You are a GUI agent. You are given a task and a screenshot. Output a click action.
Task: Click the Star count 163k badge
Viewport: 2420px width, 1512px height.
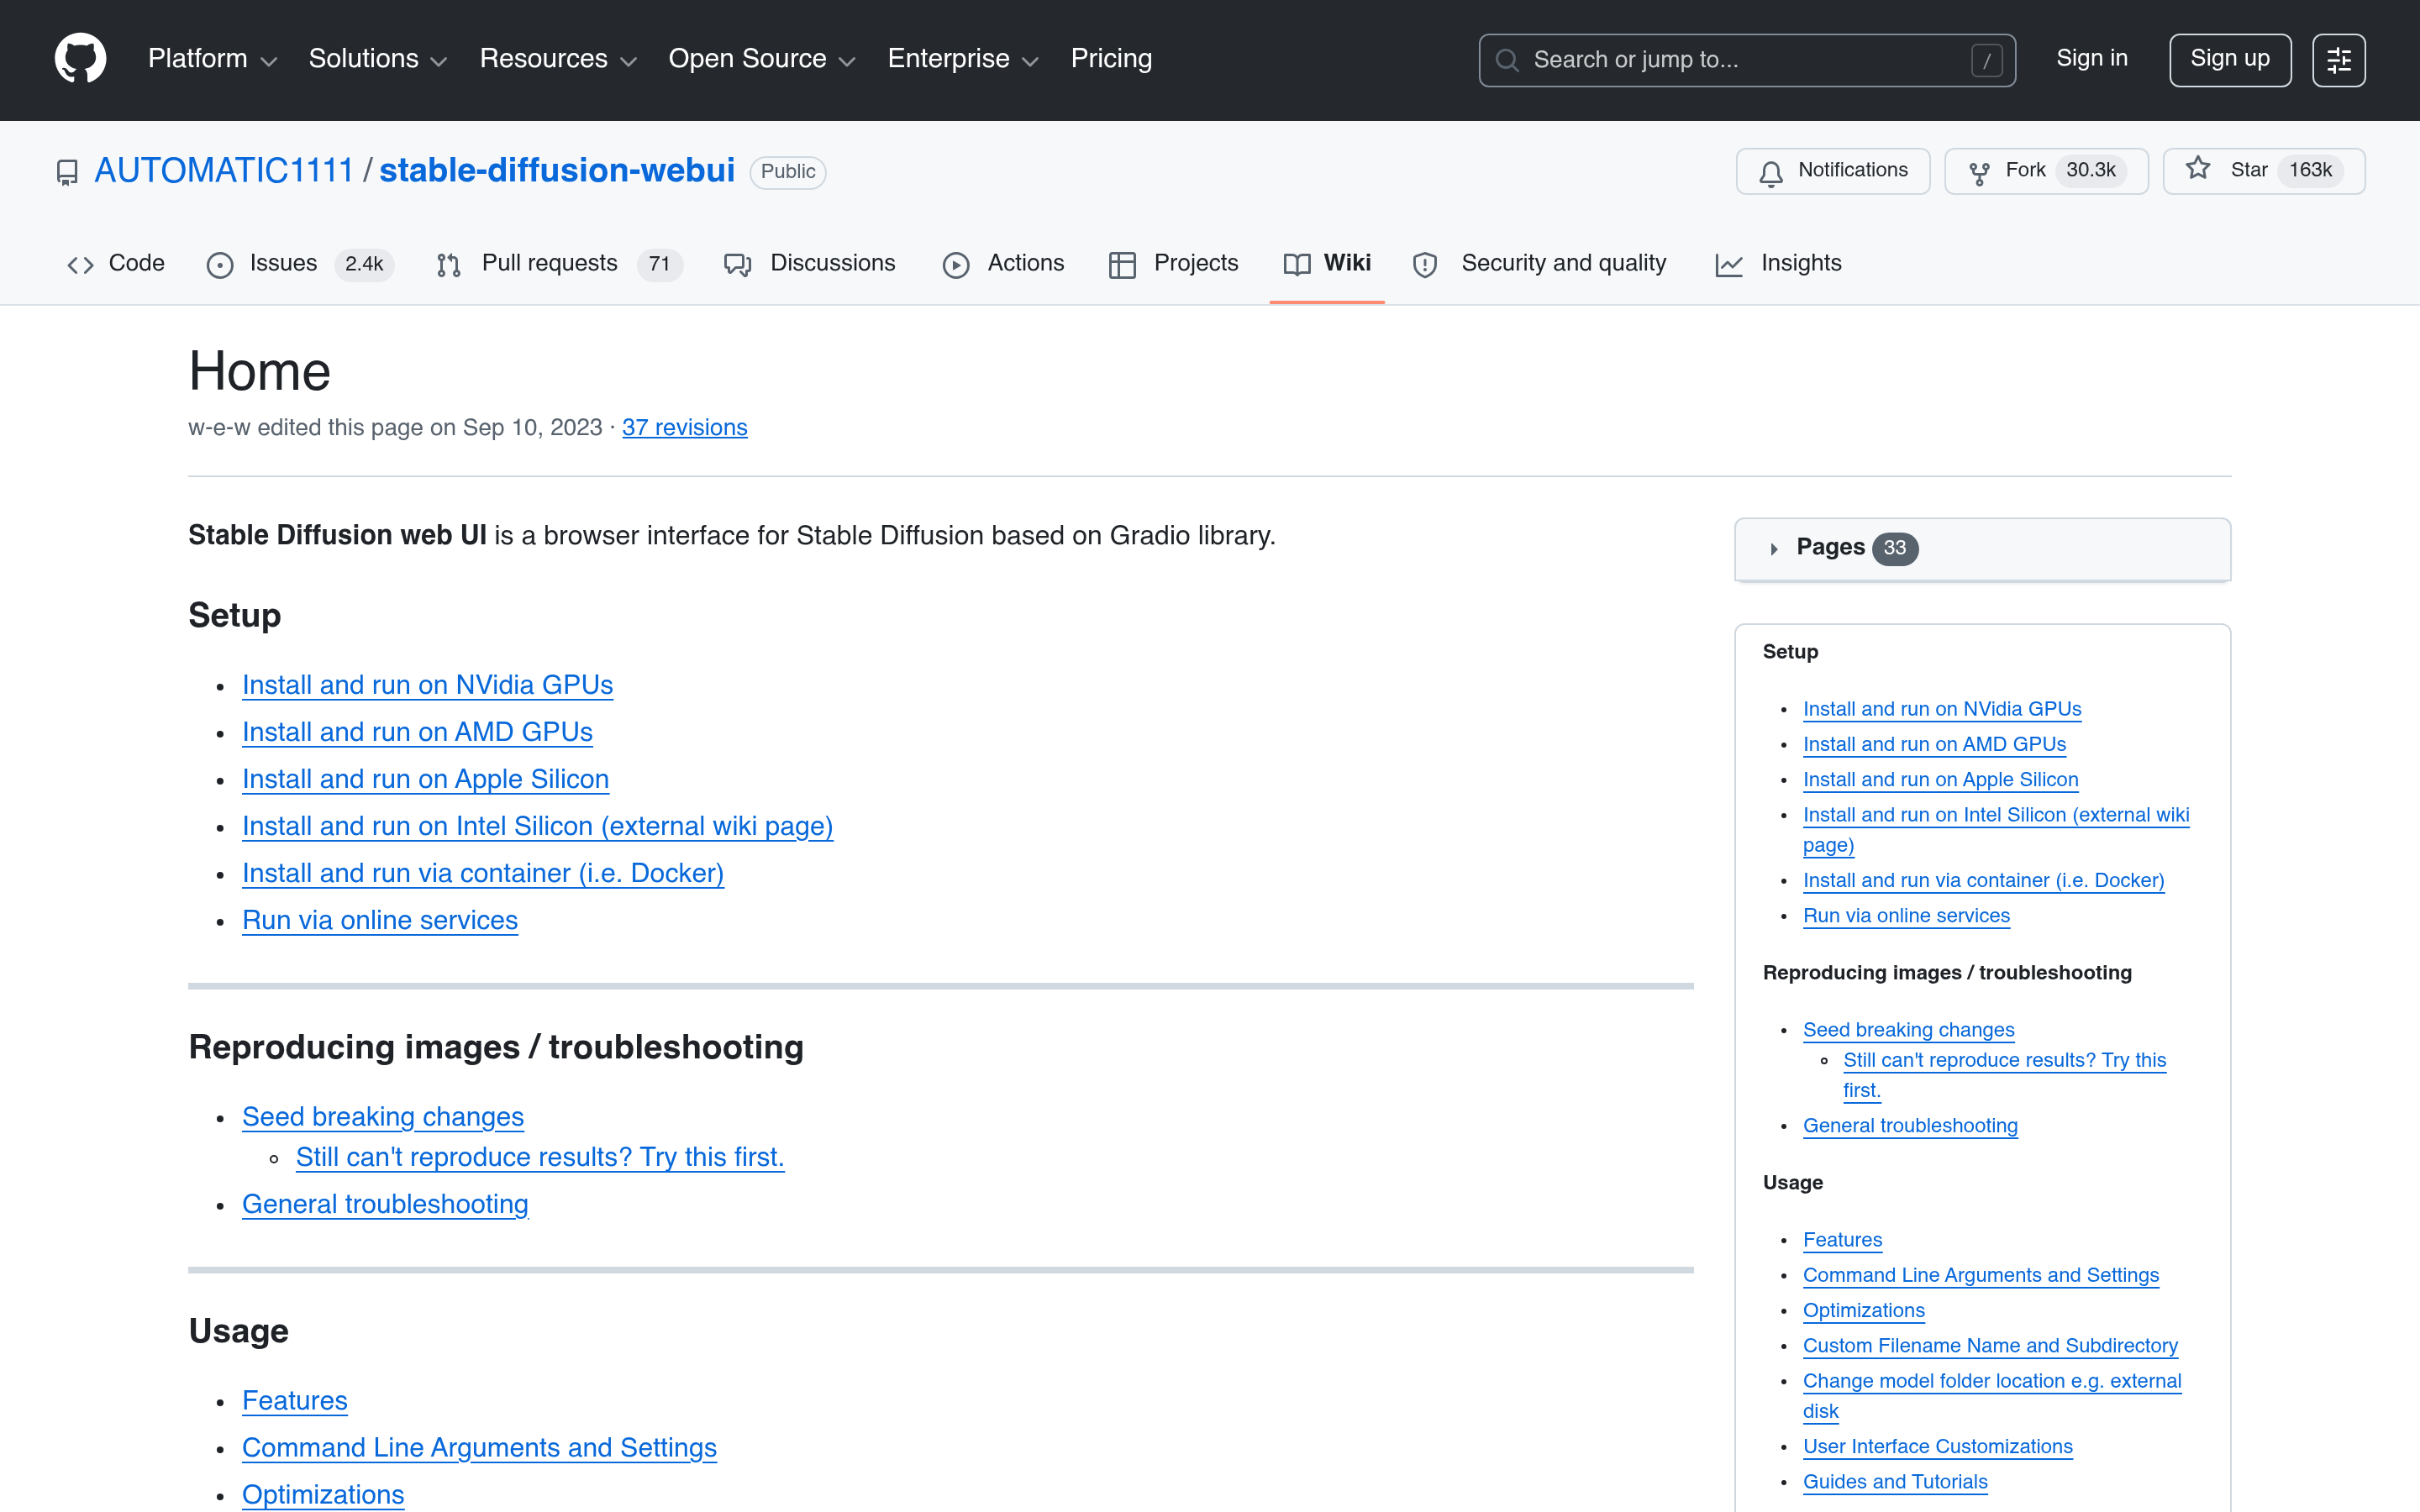click(x=2310, y=171)
